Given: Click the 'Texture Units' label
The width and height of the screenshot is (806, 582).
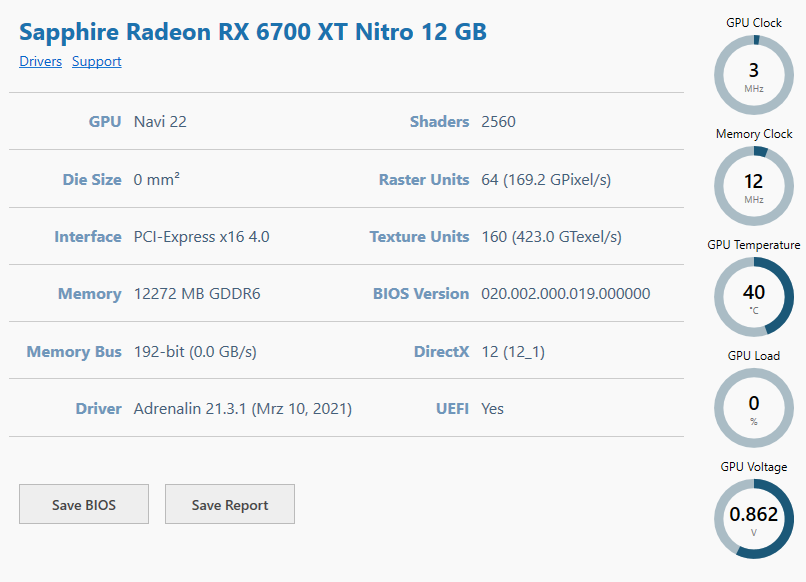Looking at the screenshot, I should pos(419,237).
